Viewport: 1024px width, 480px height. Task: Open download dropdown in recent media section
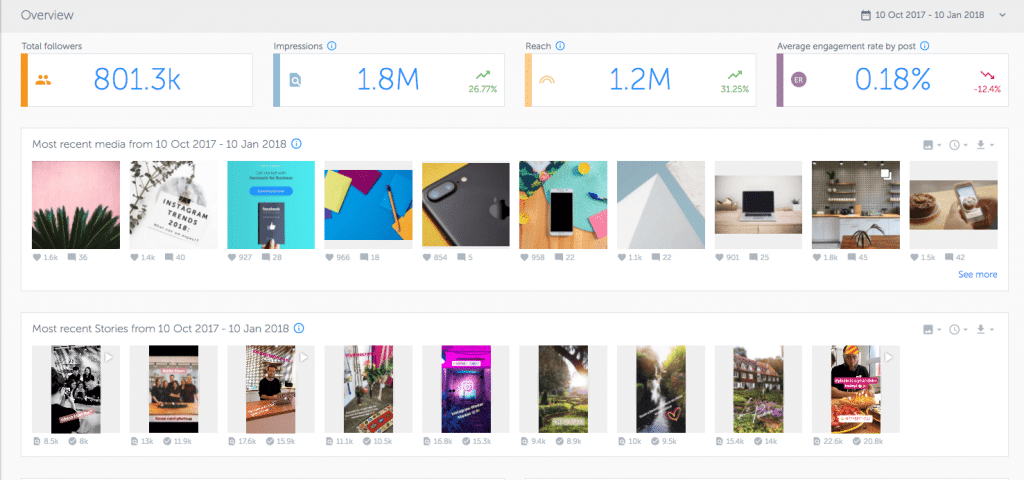click(x=984, y=145)
